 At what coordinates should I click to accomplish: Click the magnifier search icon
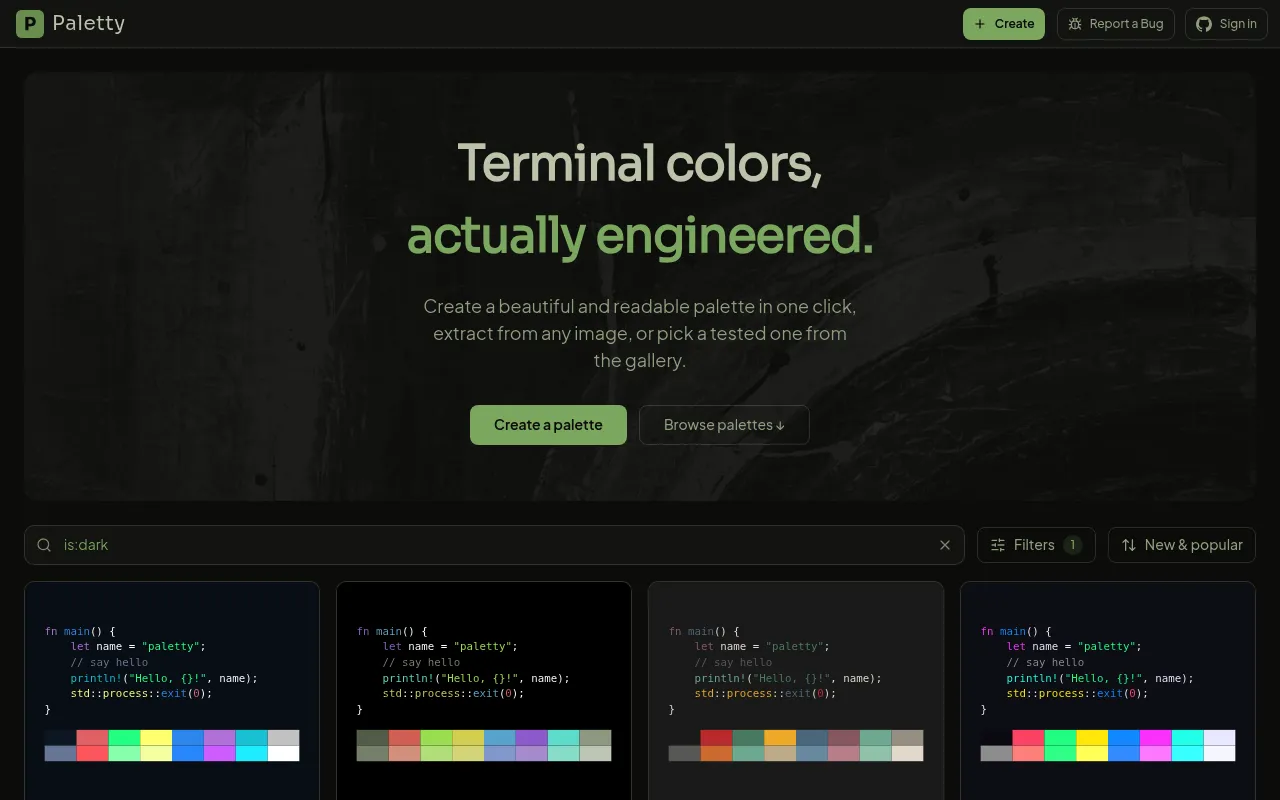click(x=44, y=545)
